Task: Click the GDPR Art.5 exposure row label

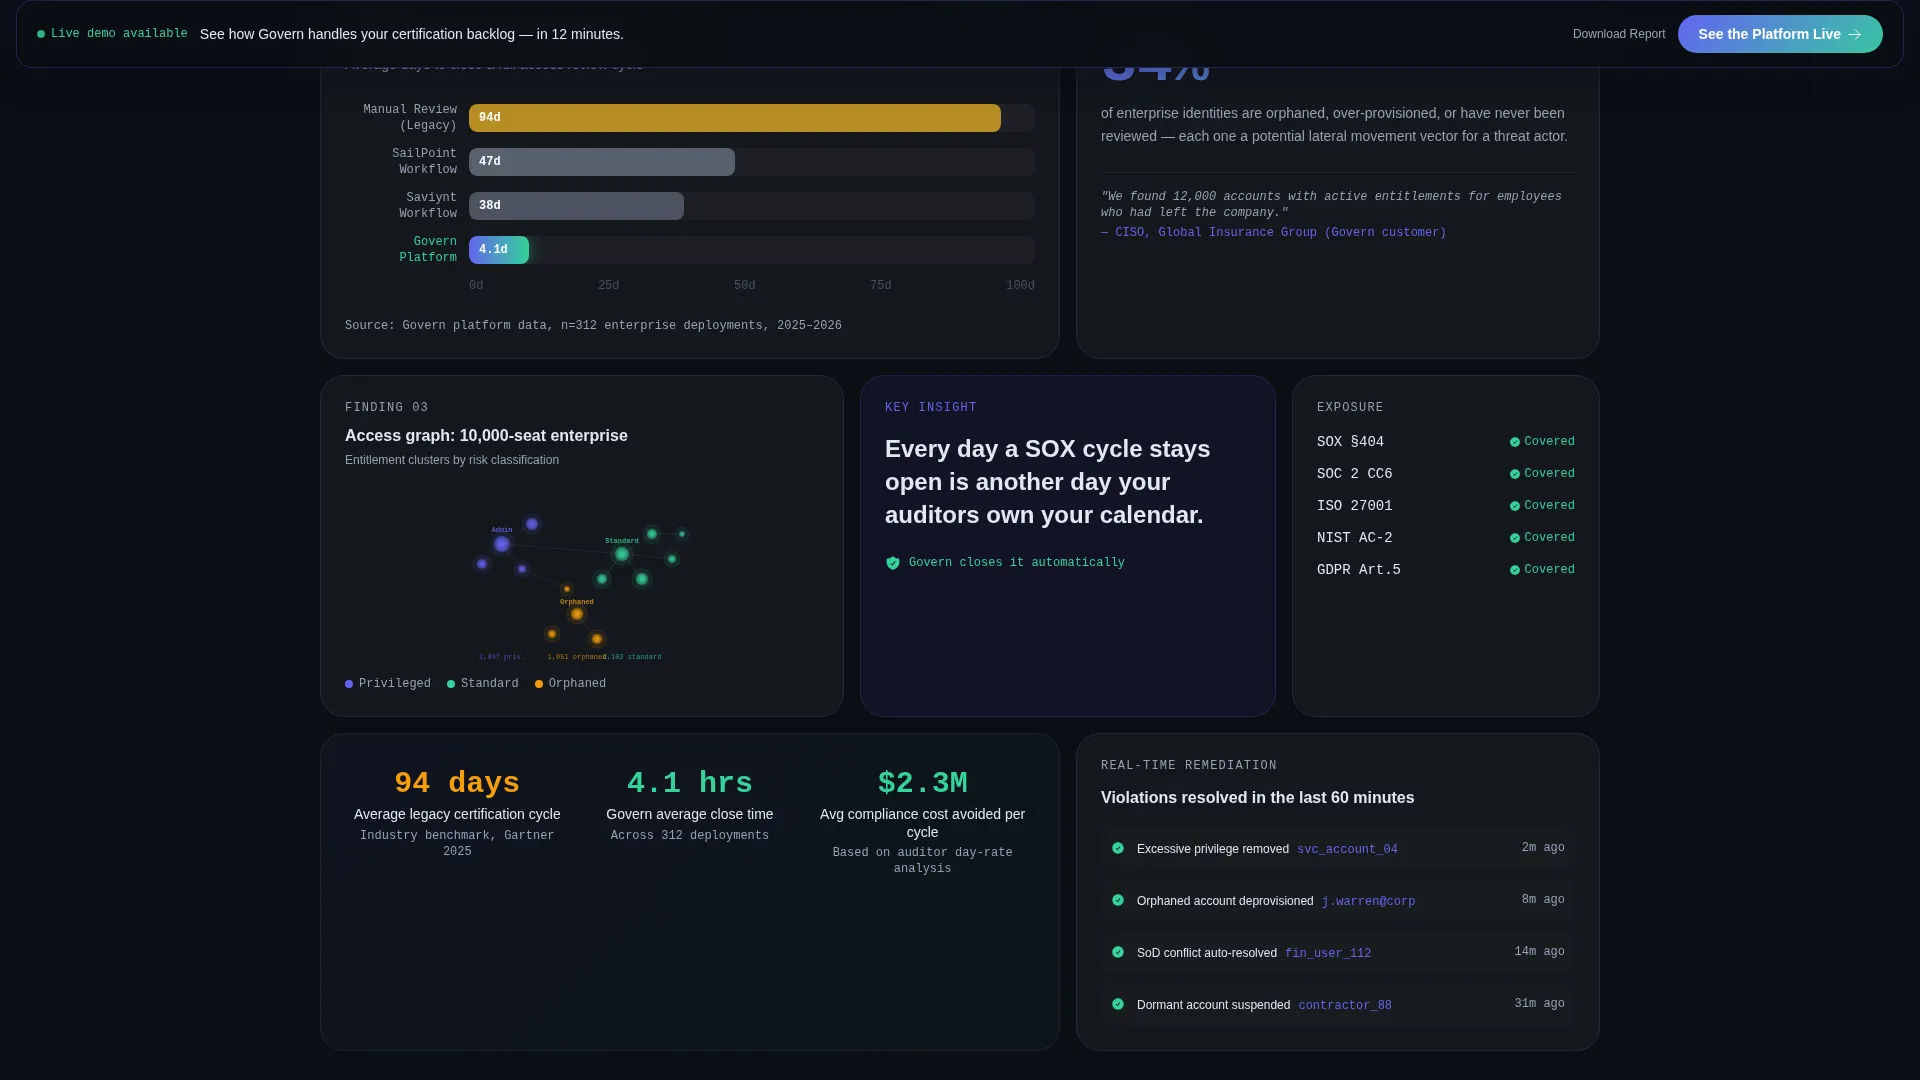Action: click(x=1358, y=570)
